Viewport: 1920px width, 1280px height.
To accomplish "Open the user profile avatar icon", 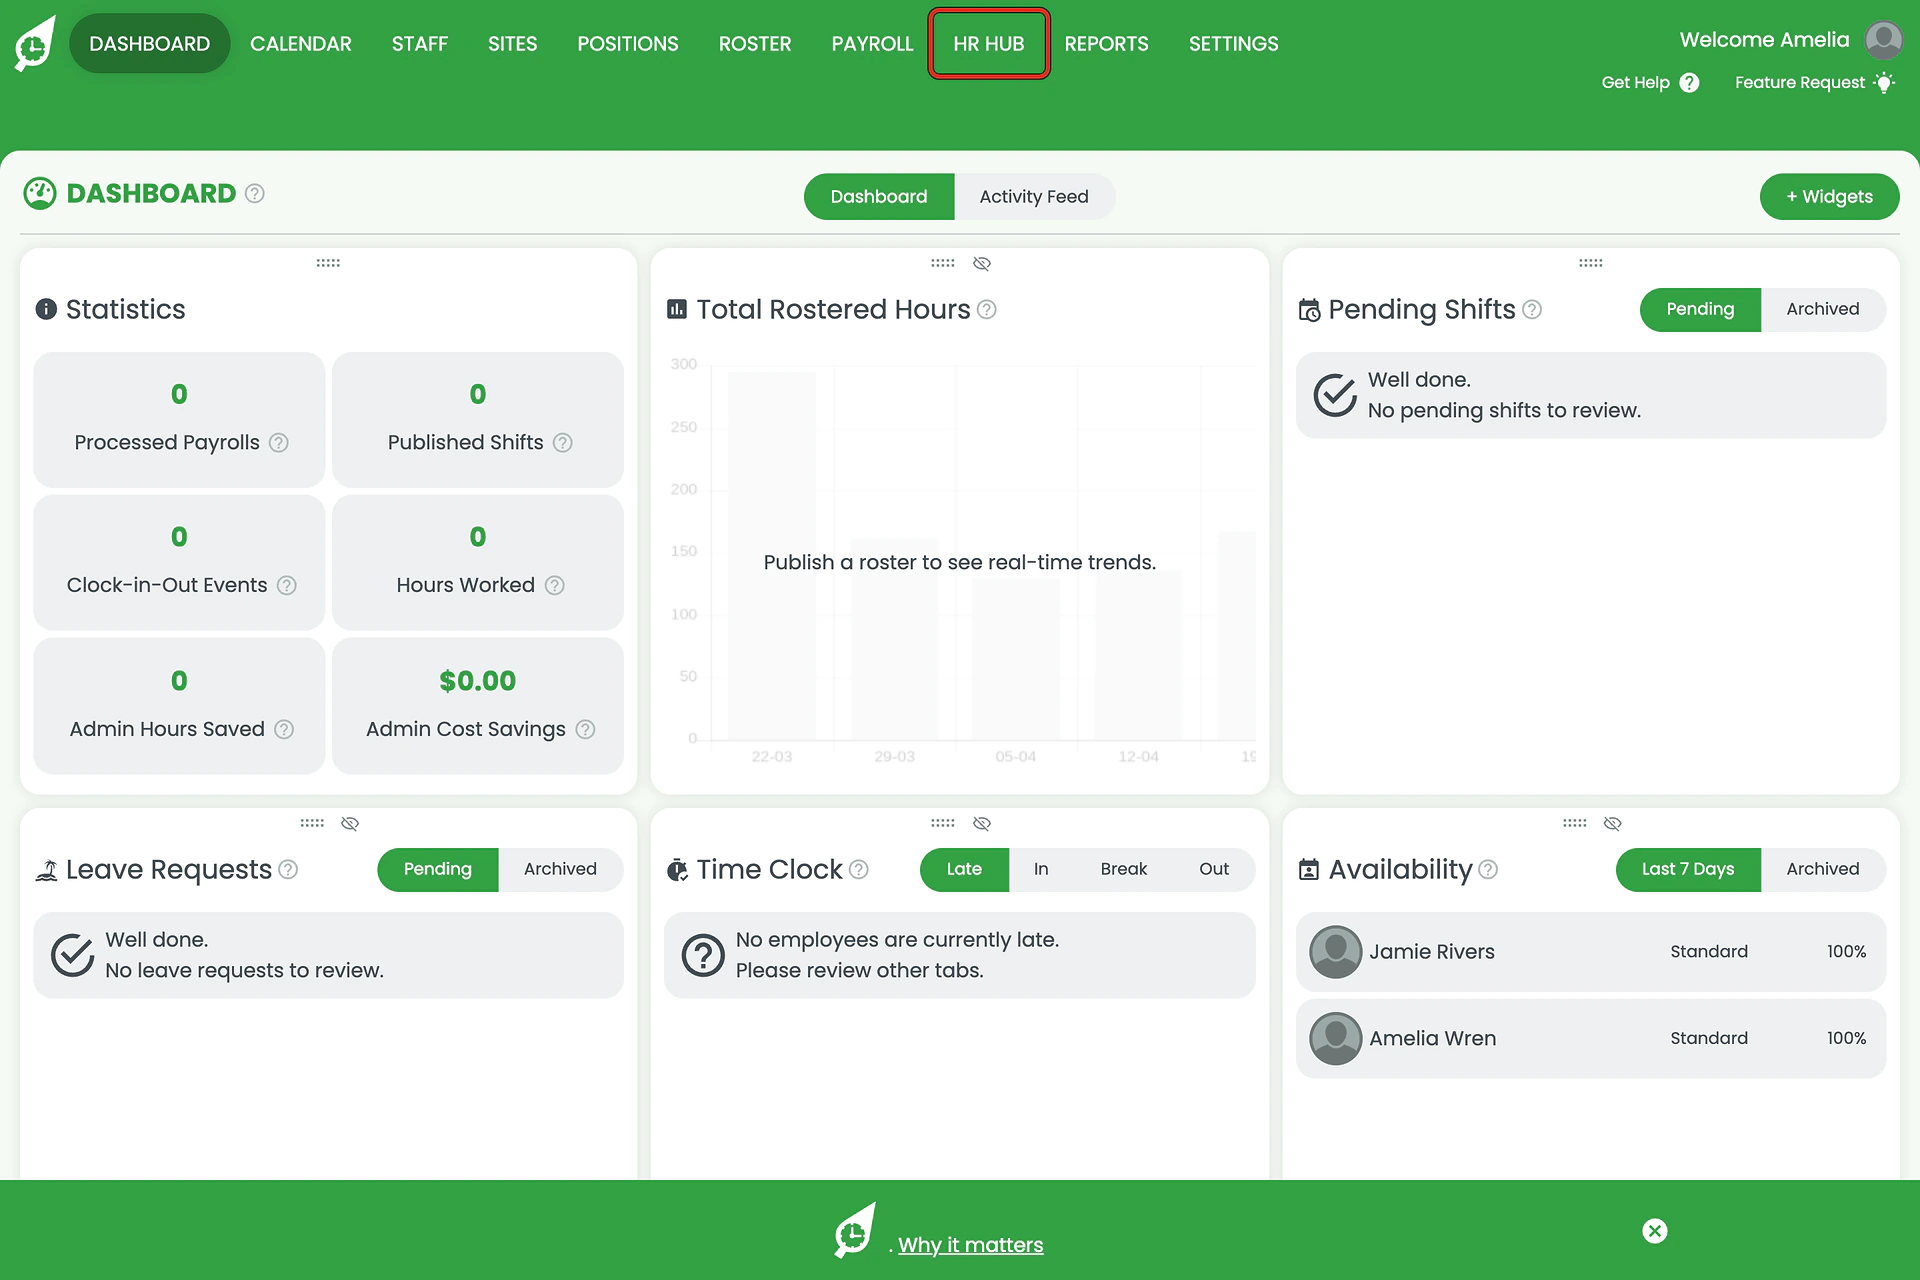I will (x=1883, y=40).
